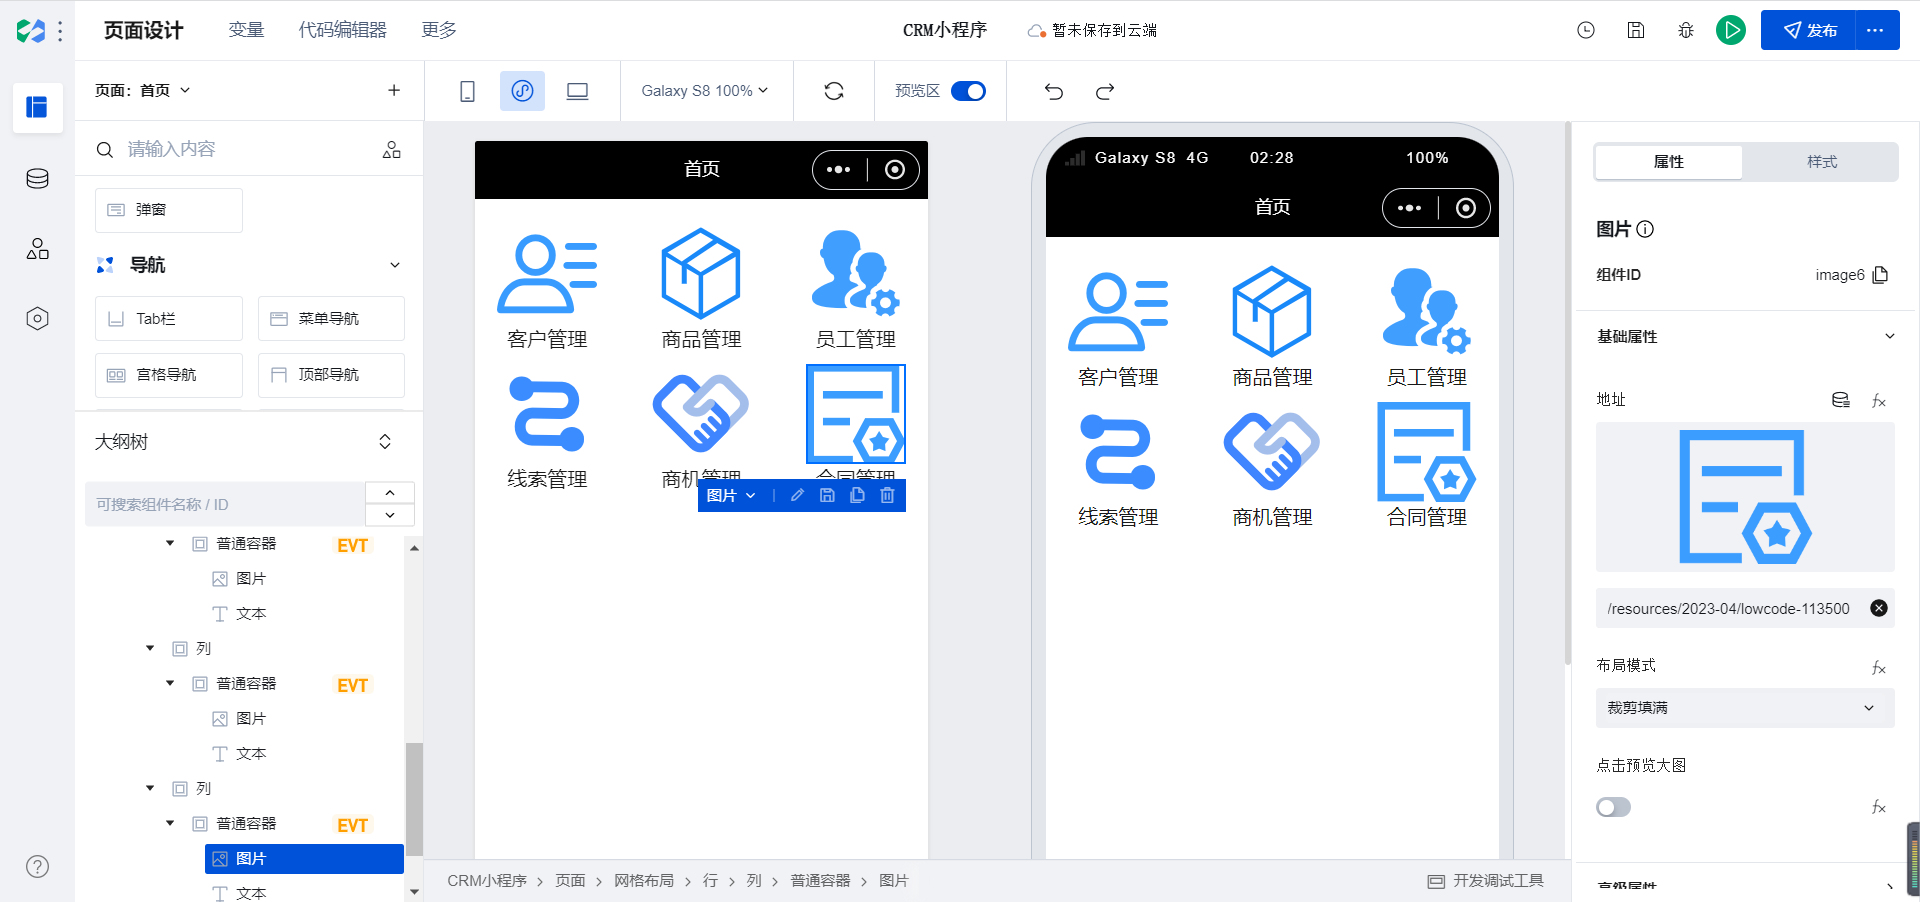Open fx expression for 地址
The image size is (1920, 902).
click(1879, 401)
